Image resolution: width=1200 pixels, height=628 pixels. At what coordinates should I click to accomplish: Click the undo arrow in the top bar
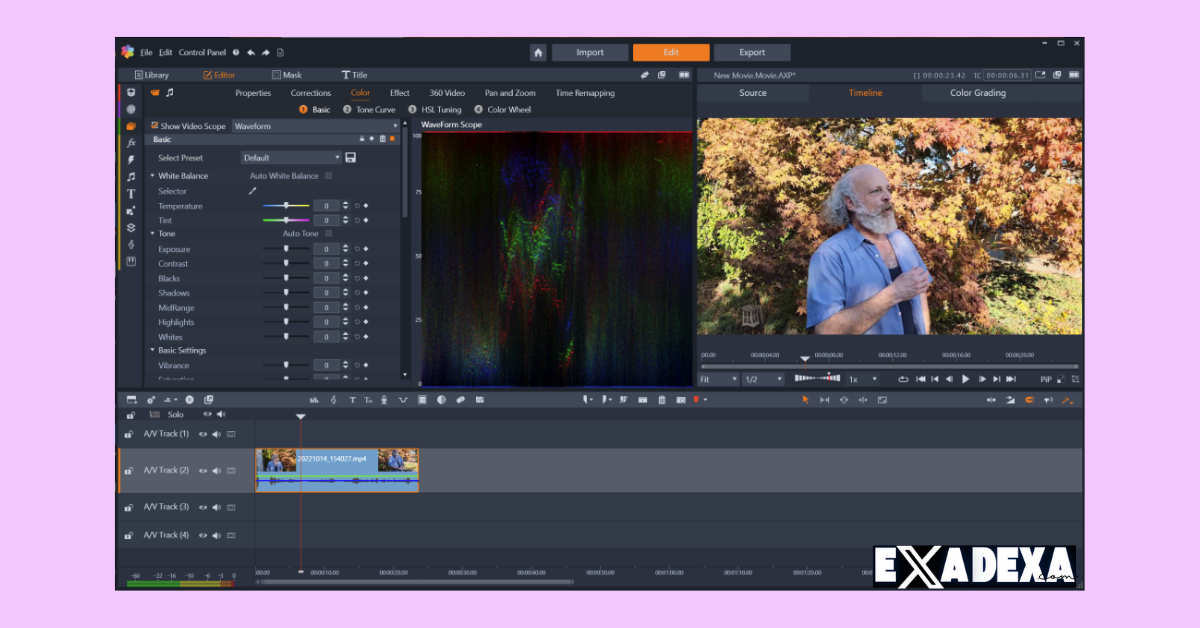251,53
